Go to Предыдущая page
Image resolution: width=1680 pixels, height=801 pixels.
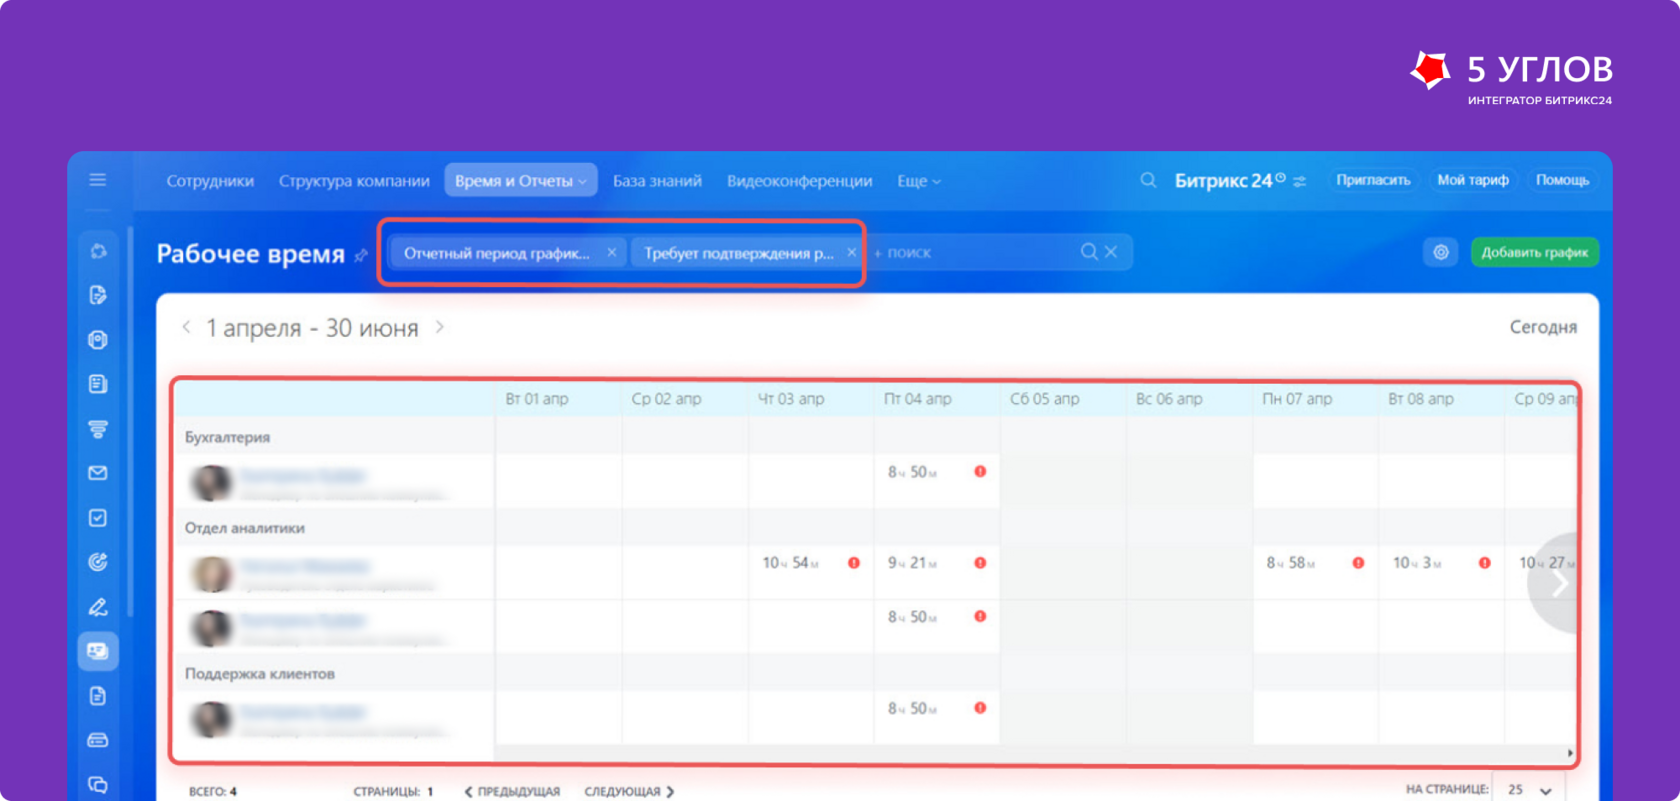pyautogui.click(x=512, y=791)
